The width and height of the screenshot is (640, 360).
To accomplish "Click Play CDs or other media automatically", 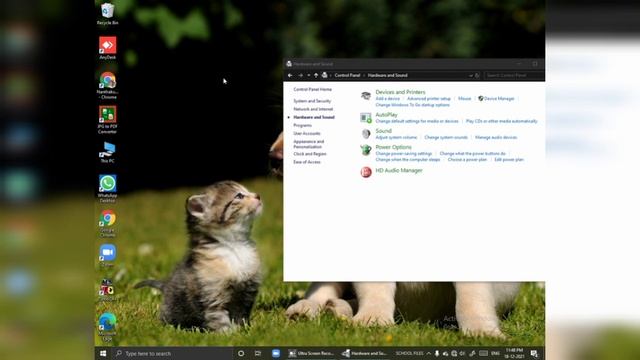I will coord(501,121).
